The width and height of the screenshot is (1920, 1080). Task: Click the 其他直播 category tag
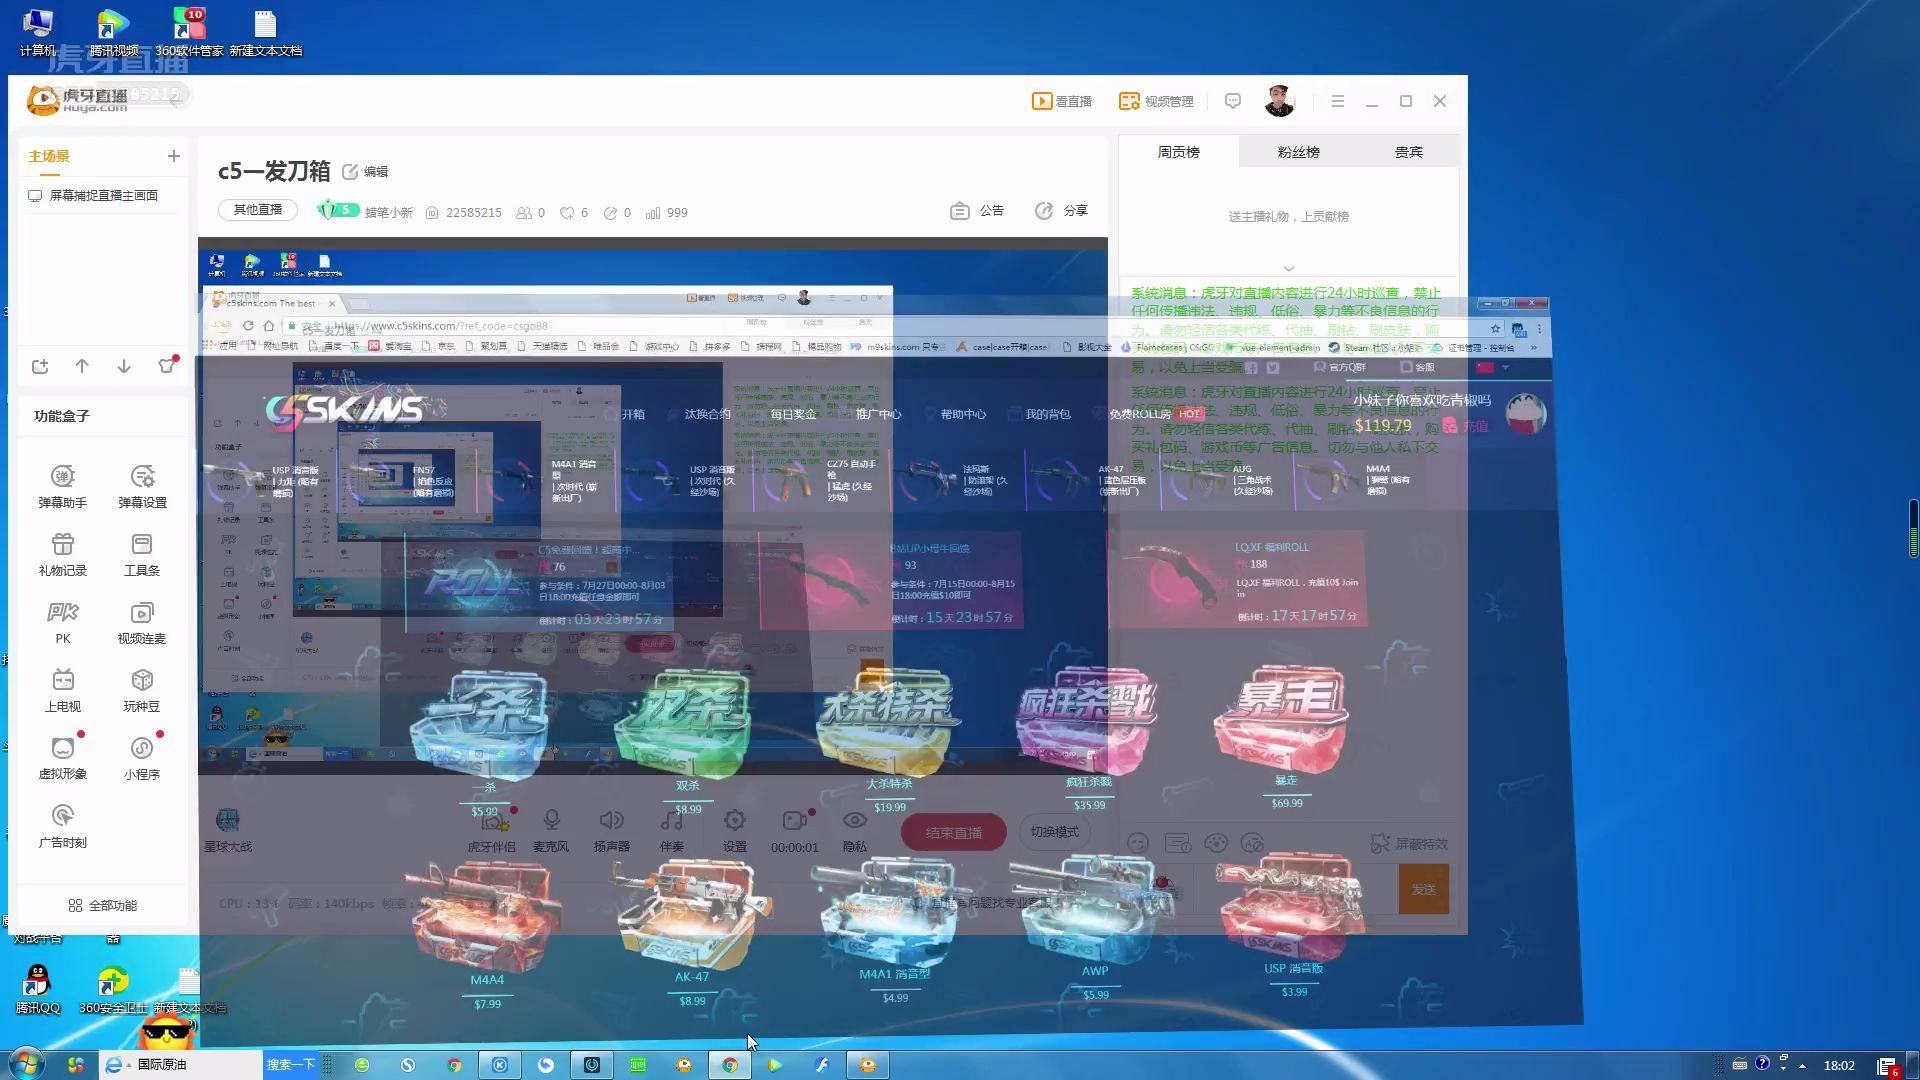[x=258, y=210]
